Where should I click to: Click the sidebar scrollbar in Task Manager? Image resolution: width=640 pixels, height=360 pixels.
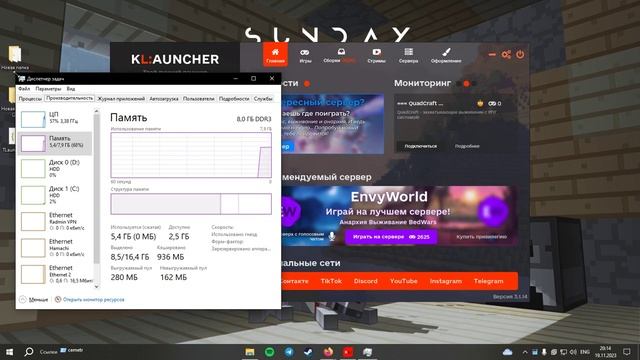[96, 189]
